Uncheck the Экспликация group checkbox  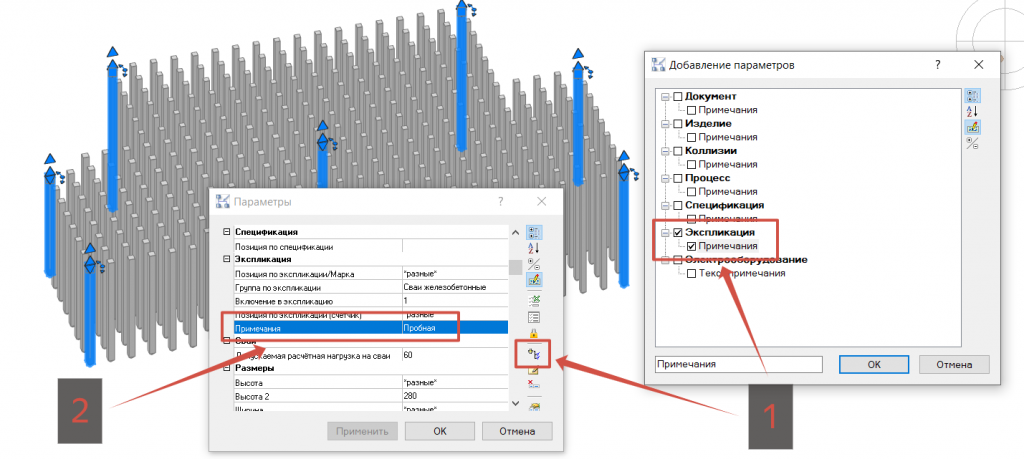pyautogui.click(x=677, y=232)
